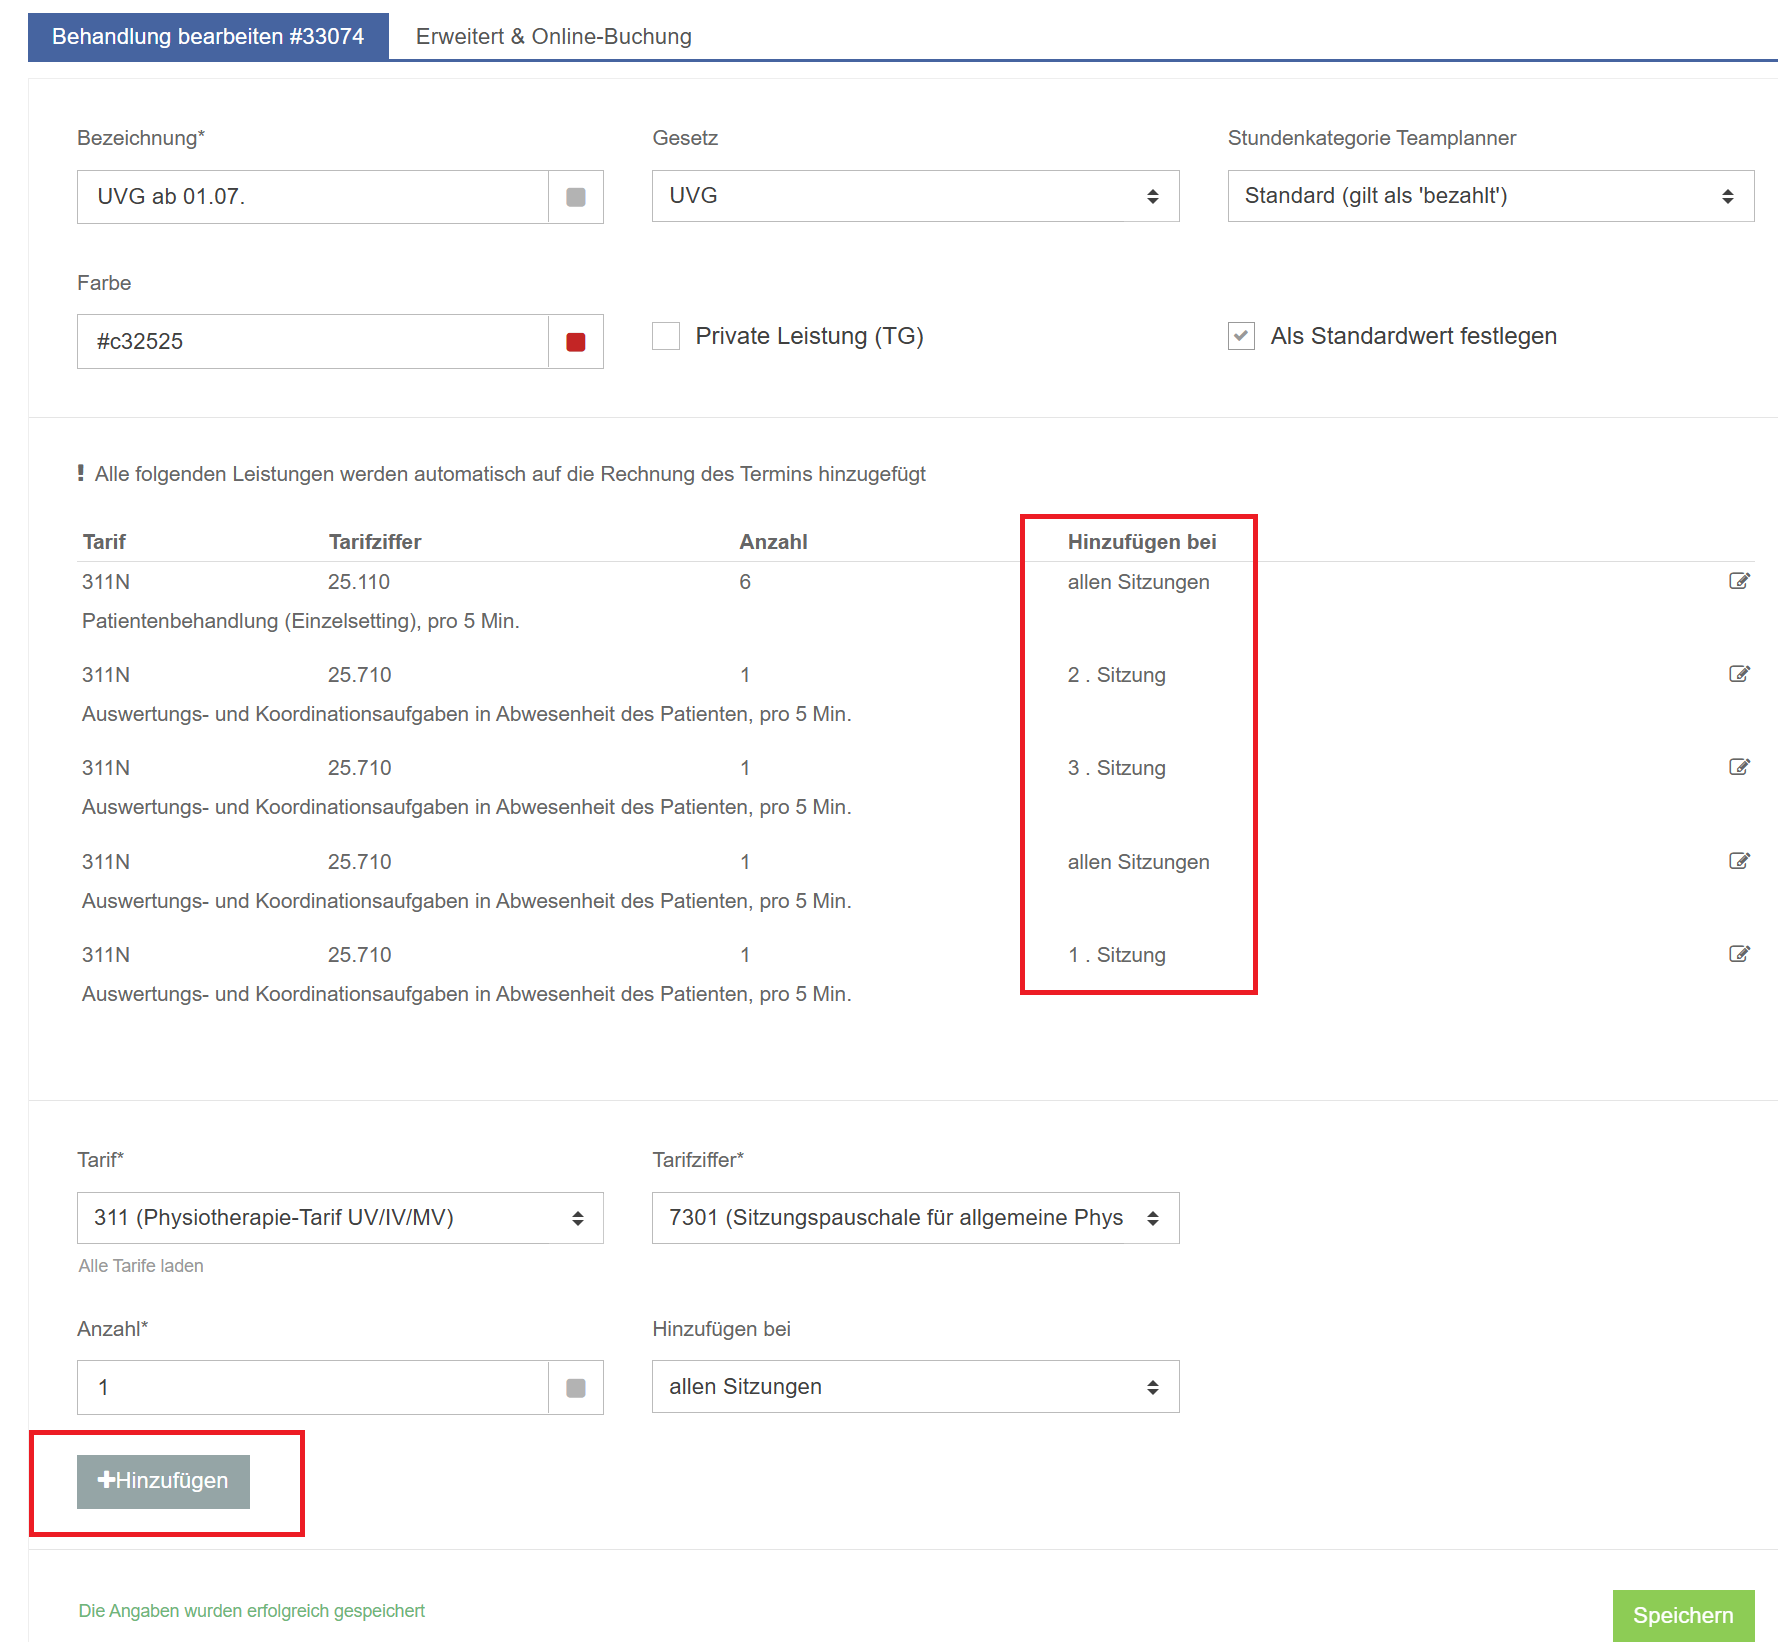Toggle Als Standardwert festlegen checkbox

tap(1241, 336)
